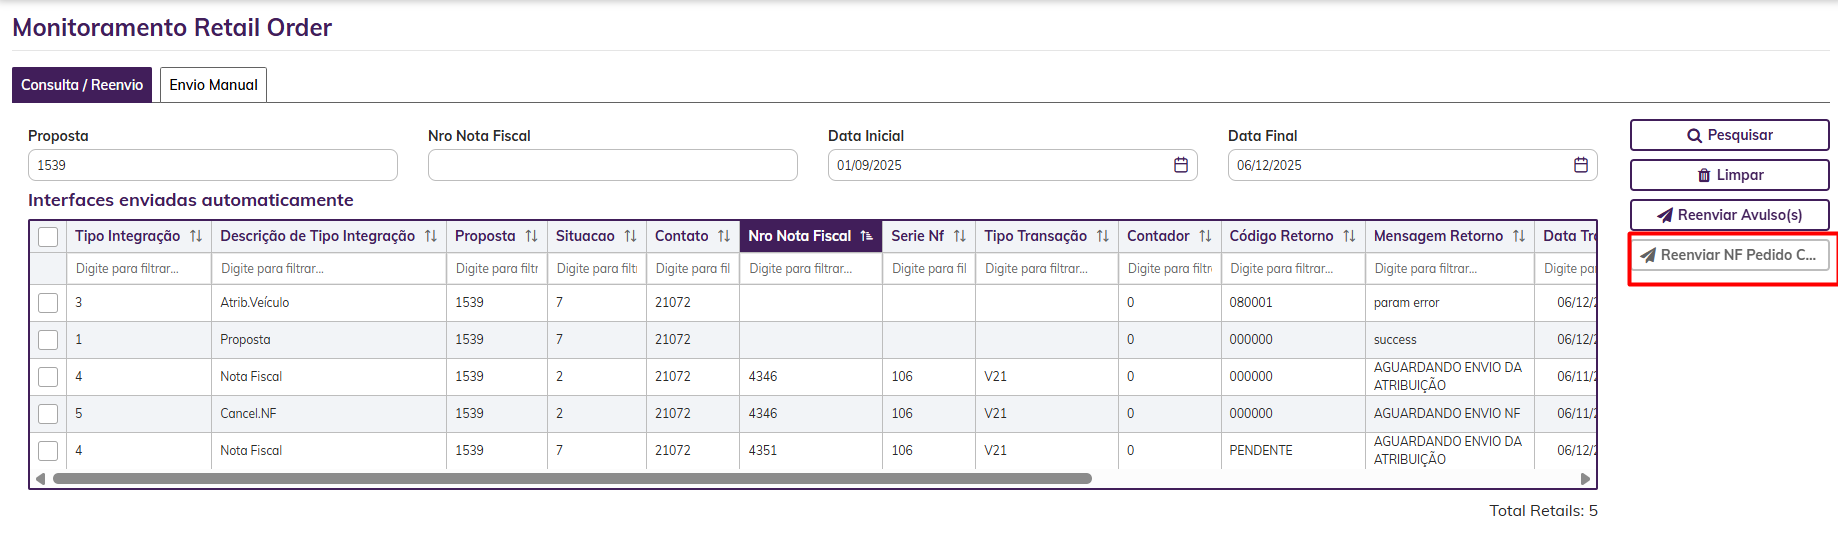Sort by Proposta column arrows icon

click(531, 236)
